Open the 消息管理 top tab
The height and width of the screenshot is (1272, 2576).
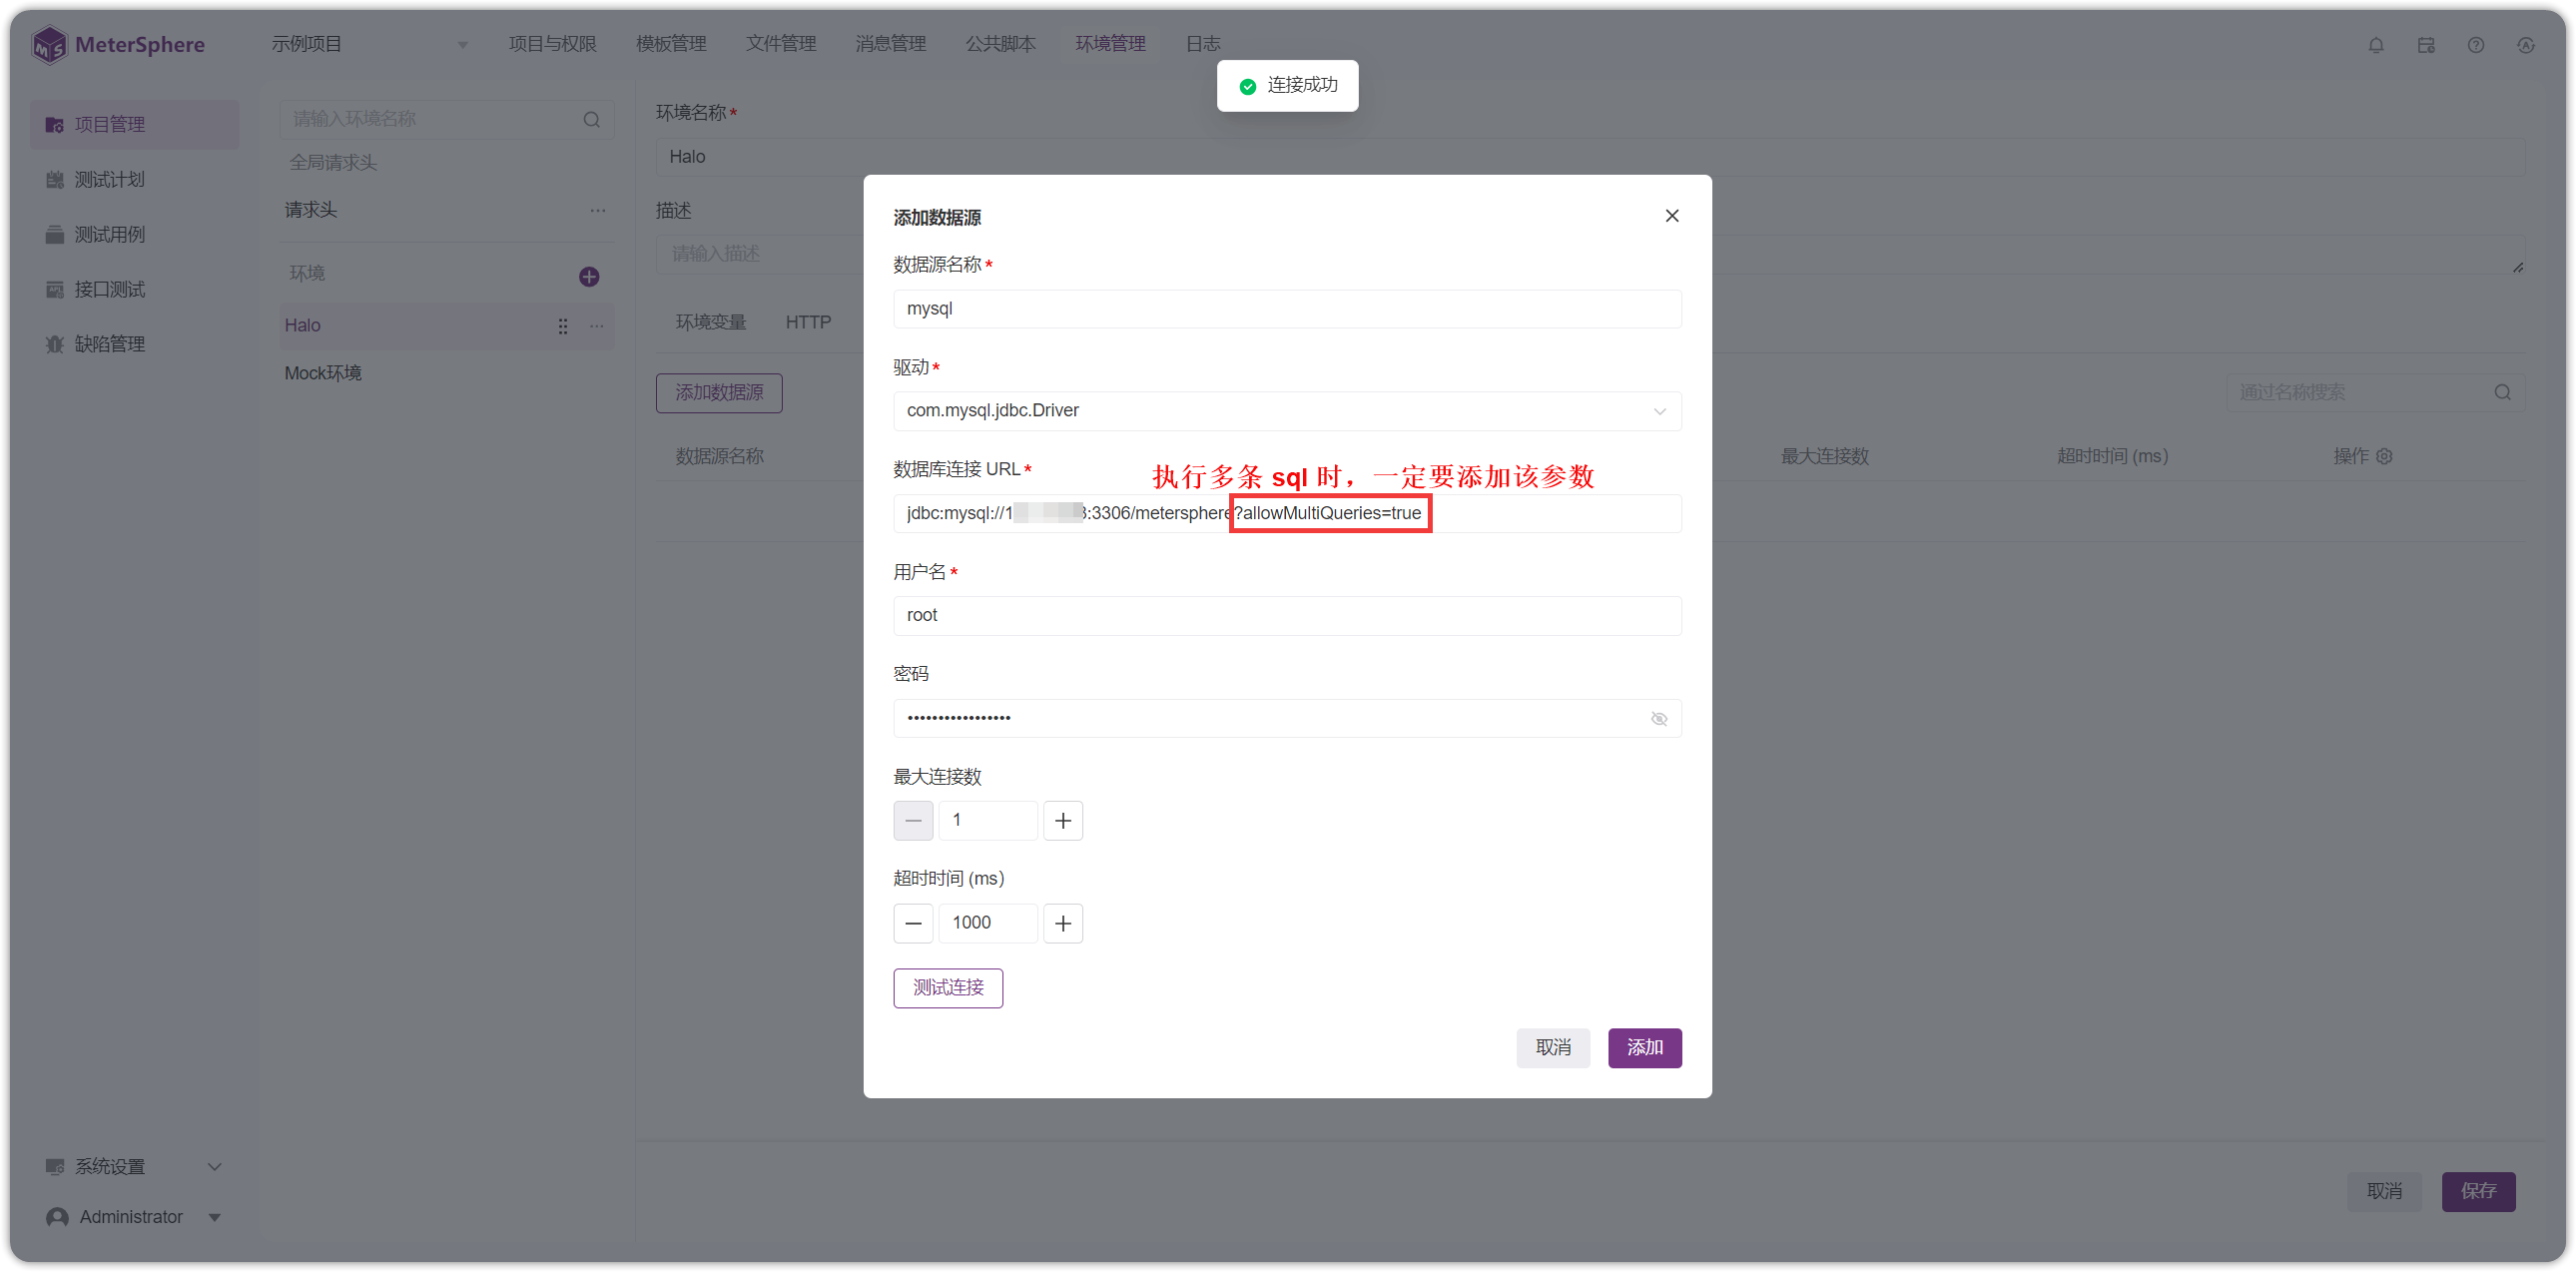[890, 44]
